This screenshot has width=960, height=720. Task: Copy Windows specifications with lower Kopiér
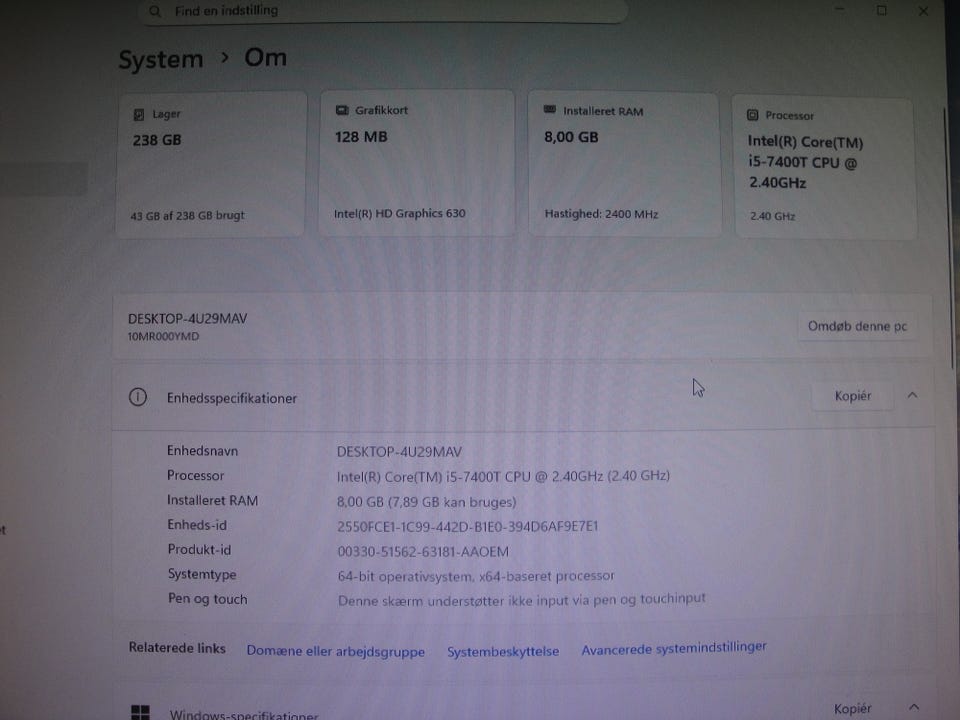(x=852, y=709)
